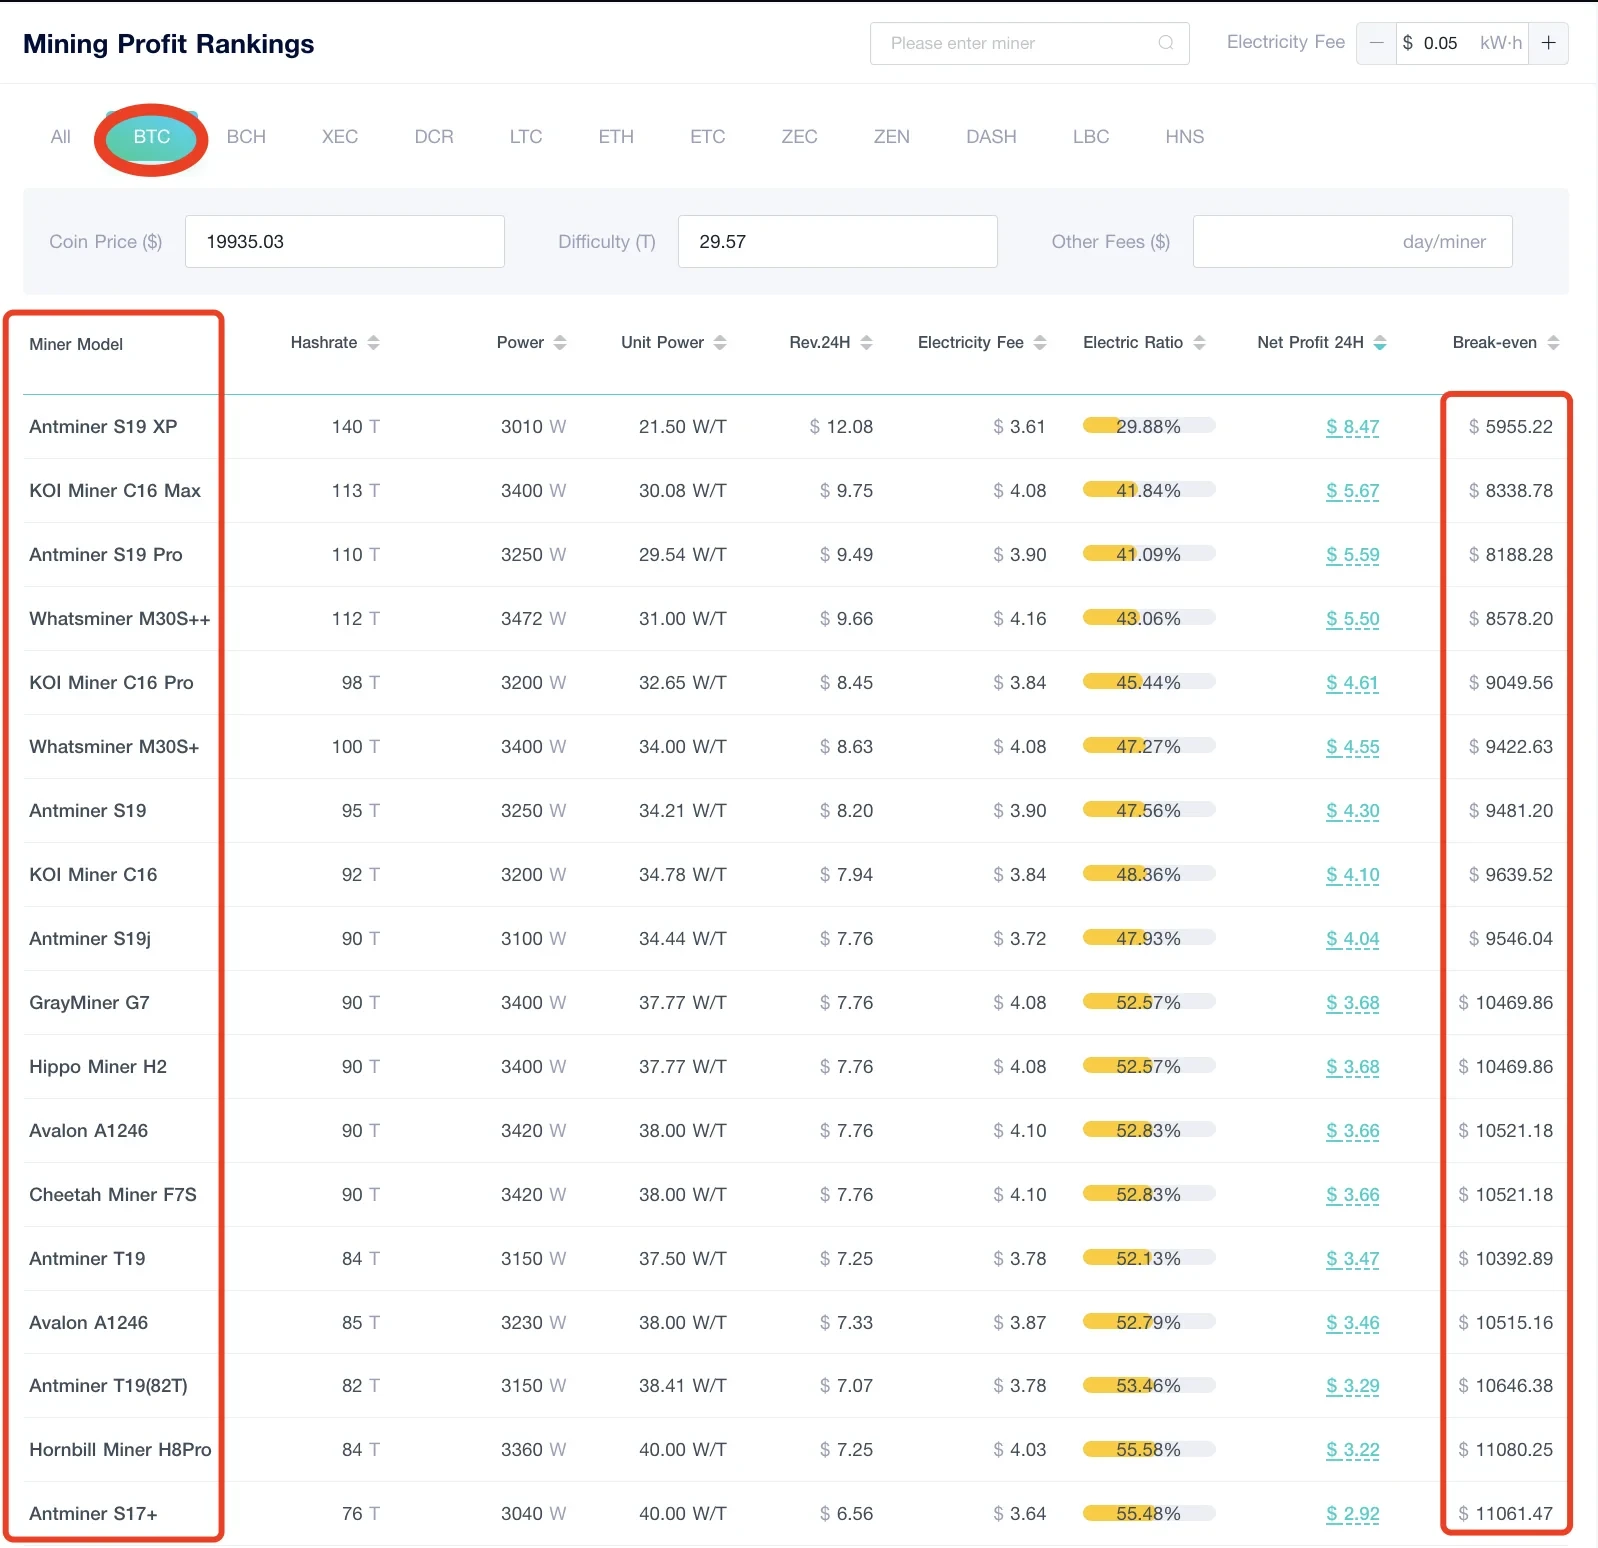Image resolution: width=1598 pixels, height=1548 pixels.
Task: Sort by Rev.24H column icon
Action: coord(866,343)
